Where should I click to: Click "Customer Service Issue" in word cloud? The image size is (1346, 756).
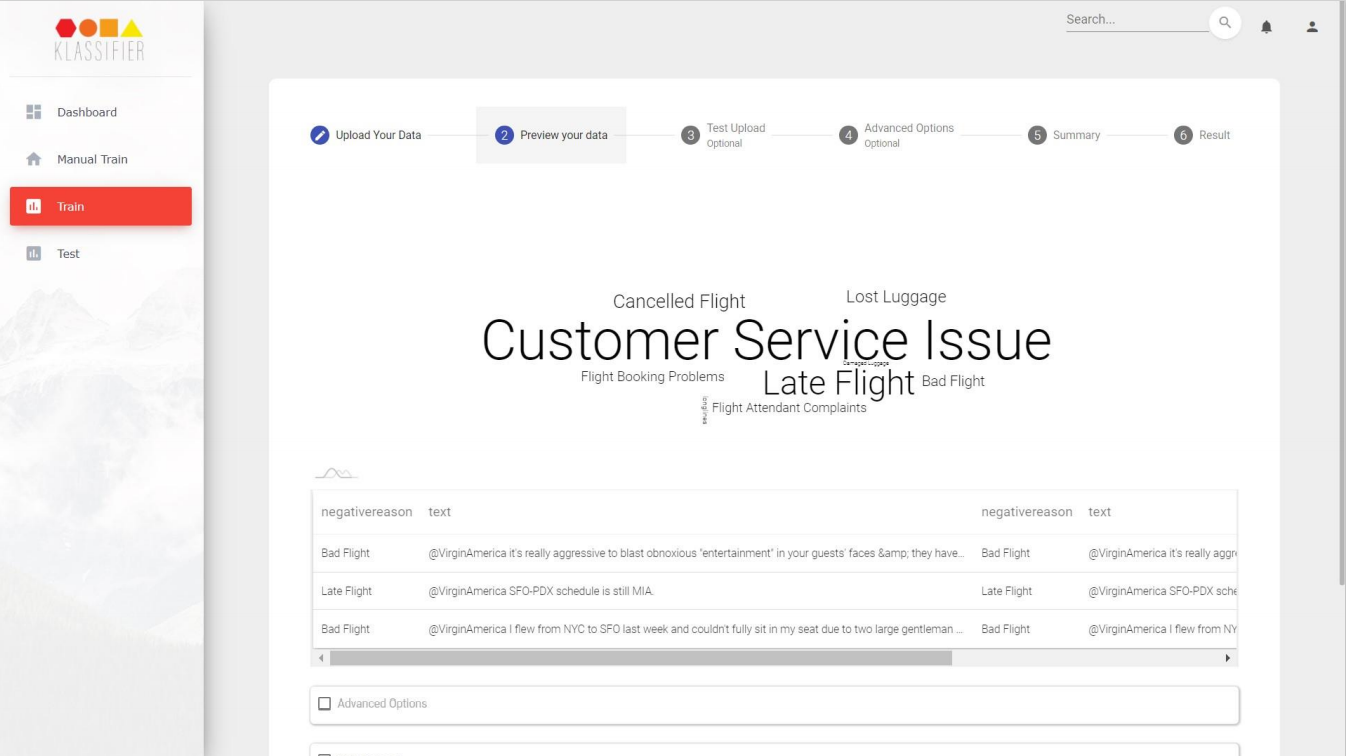pos(766,340)
